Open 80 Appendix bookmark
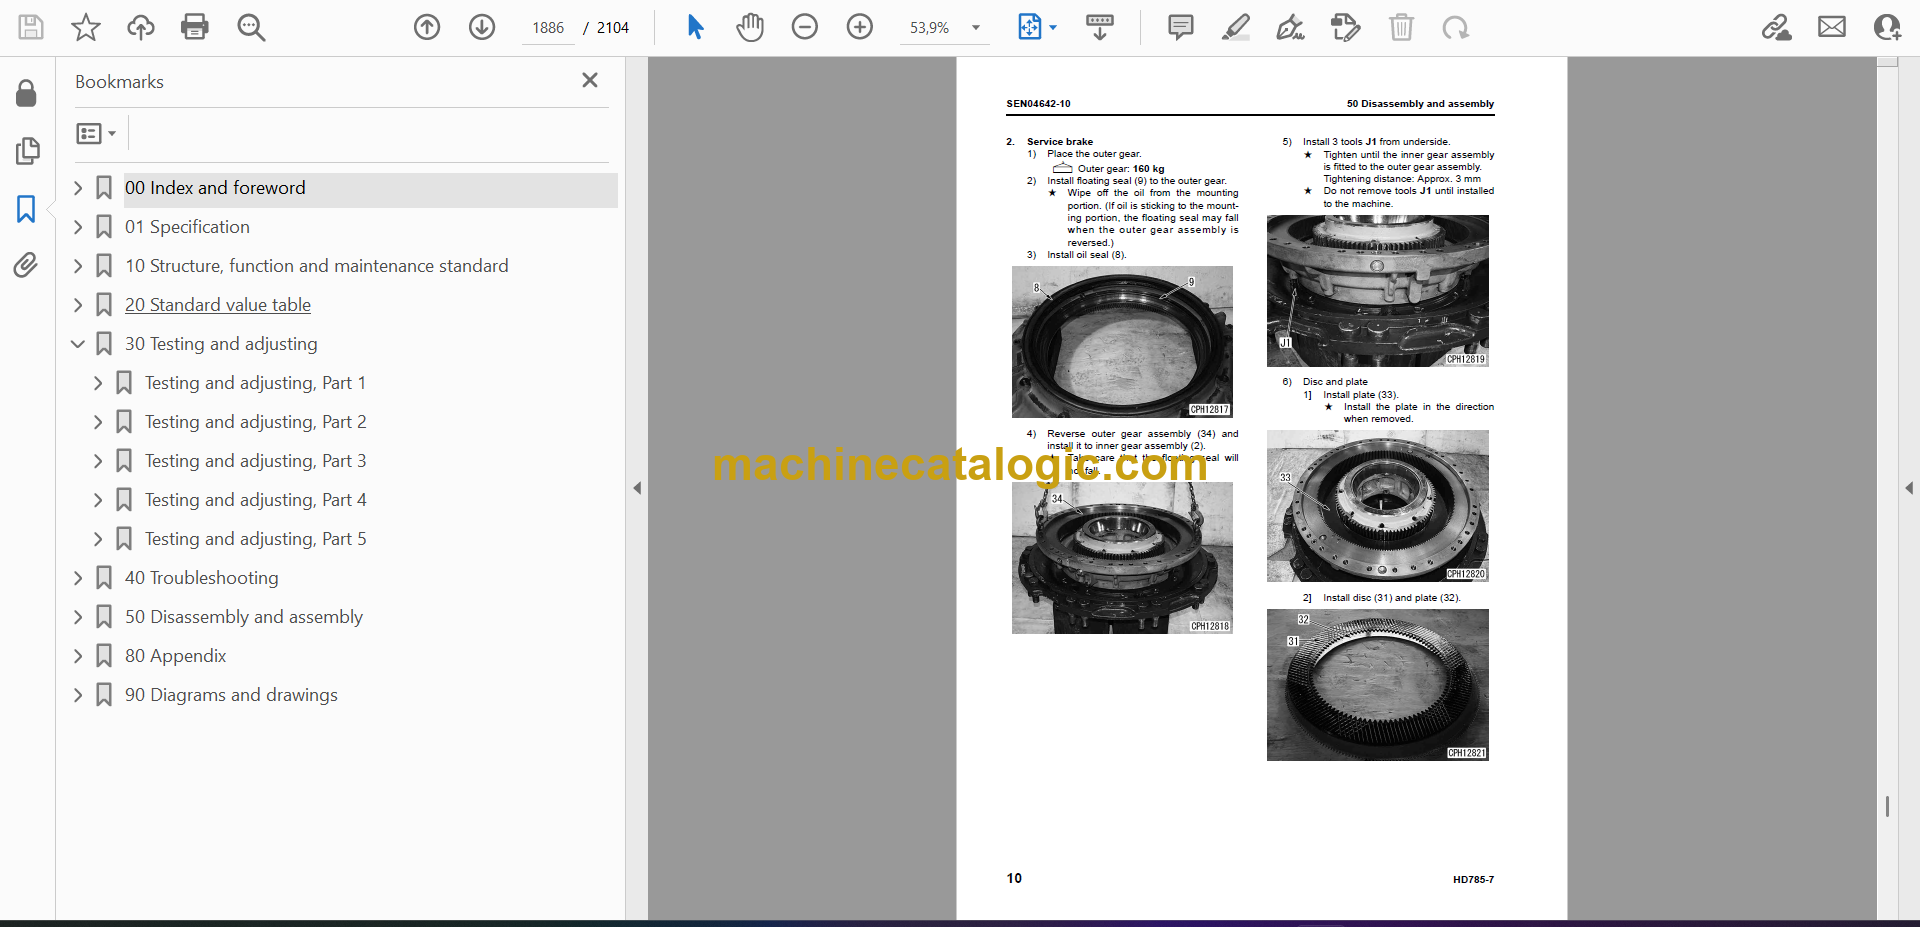Viewport: 1920px width, 927px height. tap(175, 656)
